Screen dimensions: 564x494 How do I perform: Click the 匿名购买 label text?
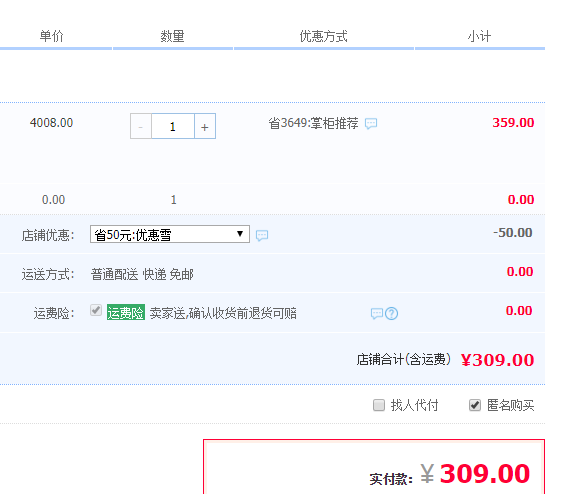tap(510, 405)
